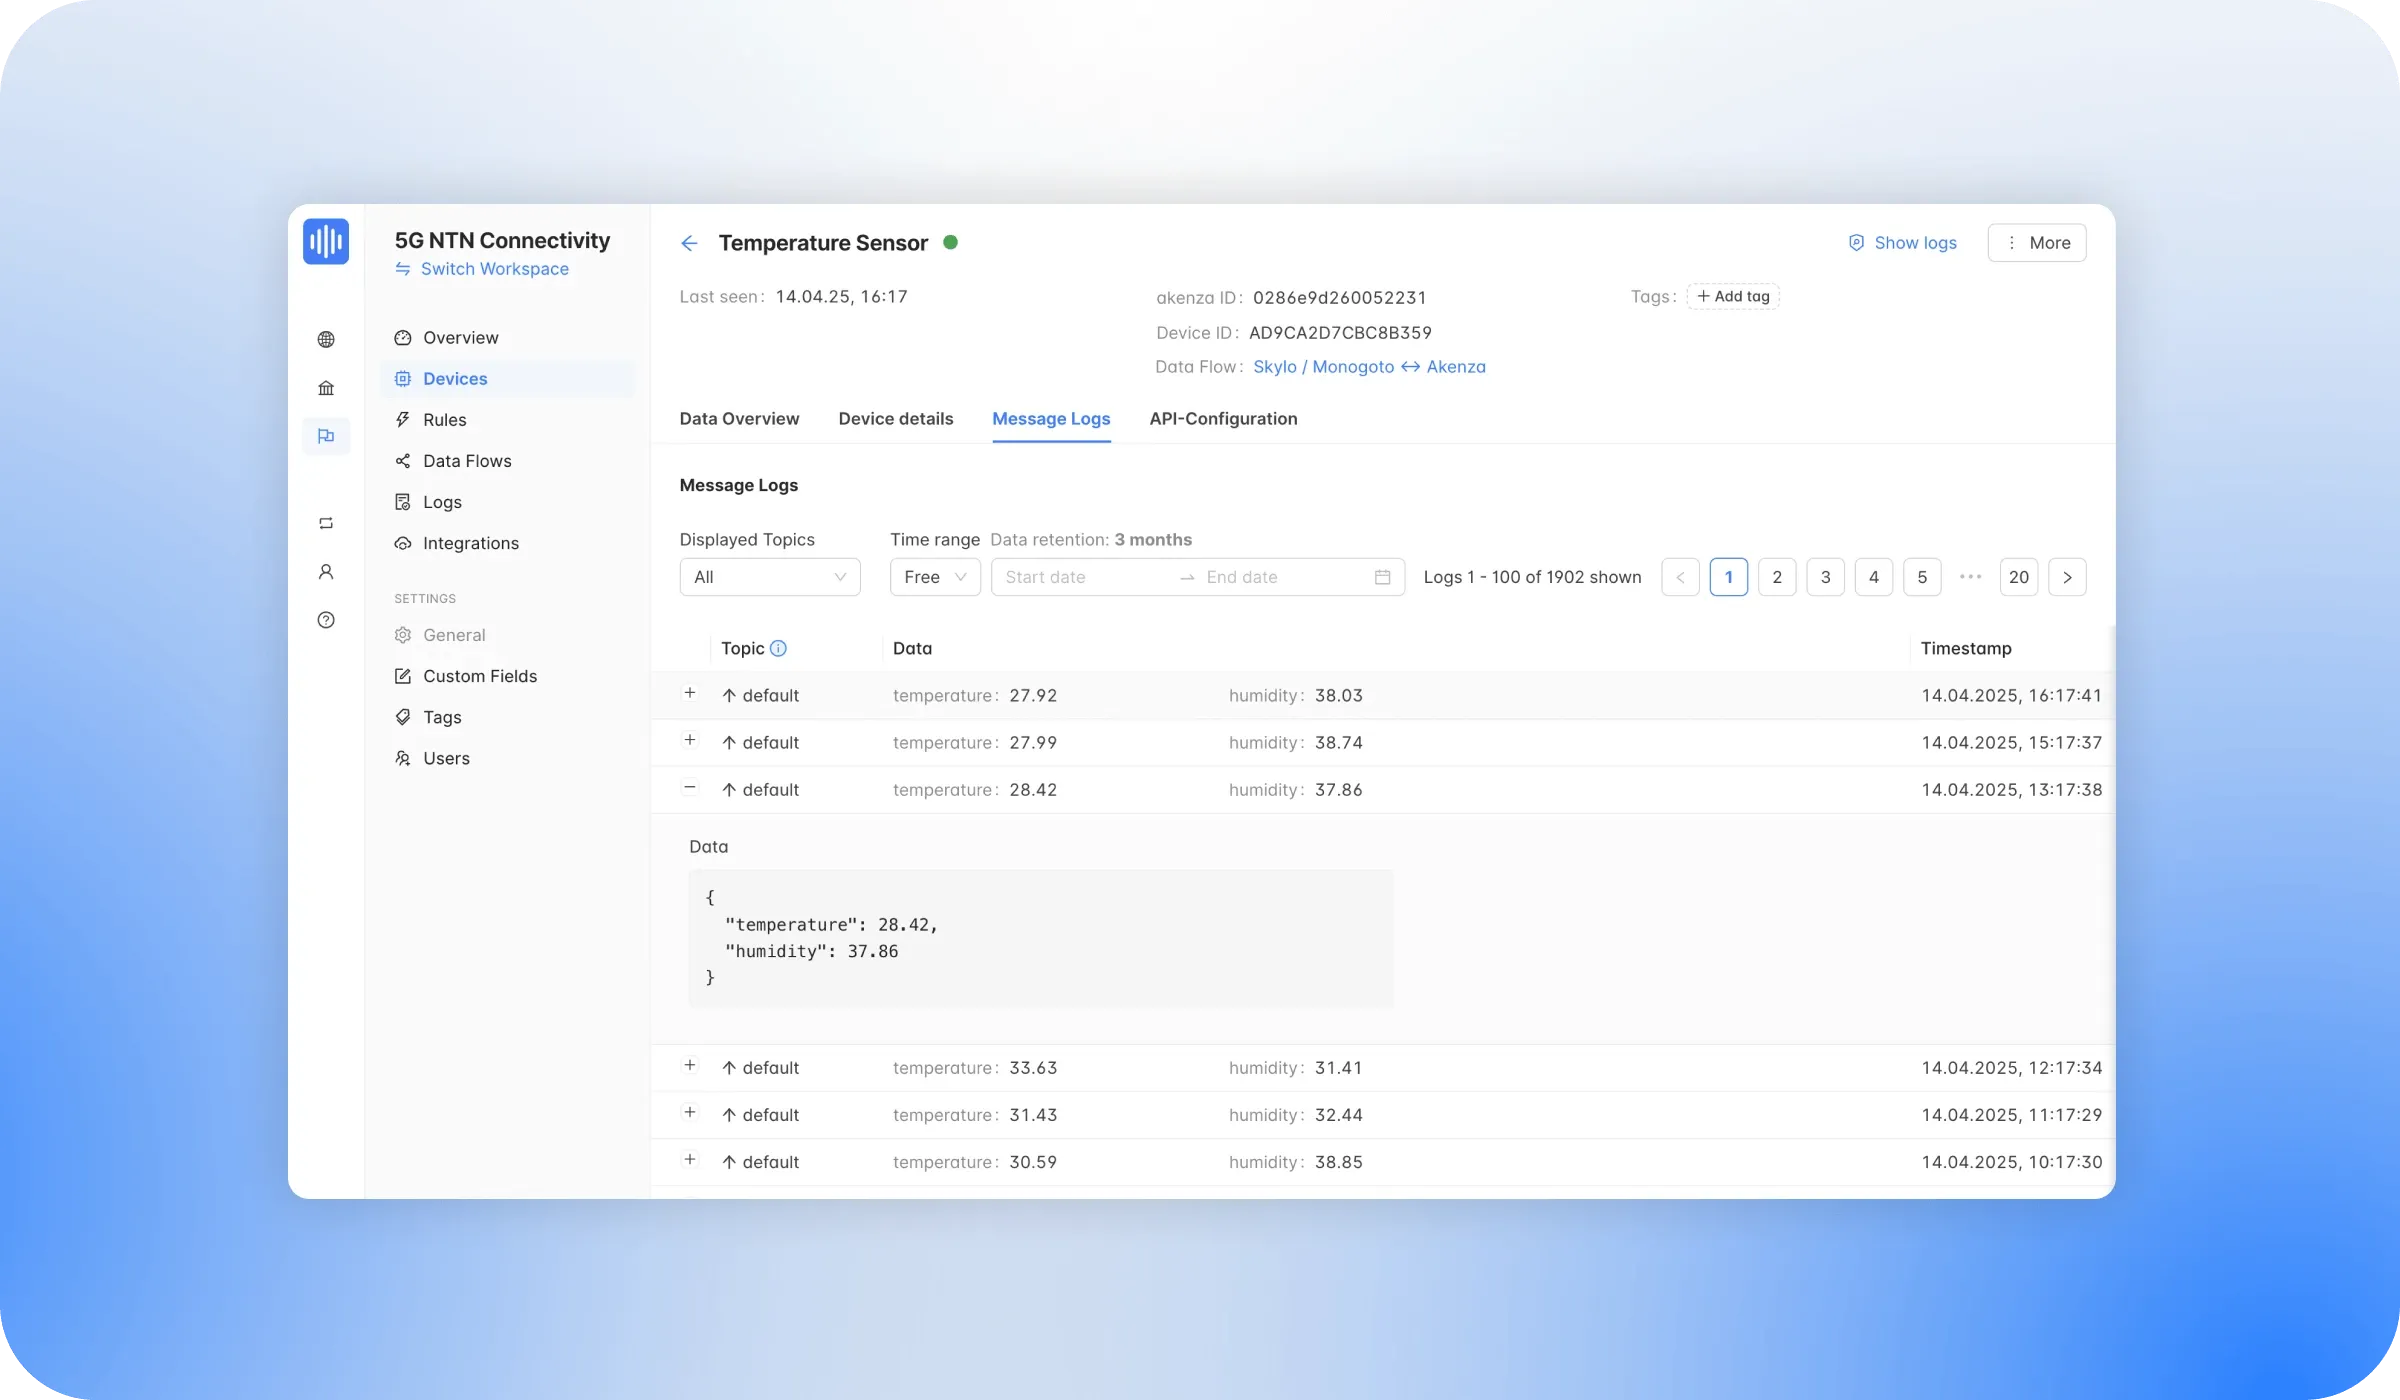Click the Add tag button
This screenshot has width=2400, height=1400.
(x=1733, y=296)
